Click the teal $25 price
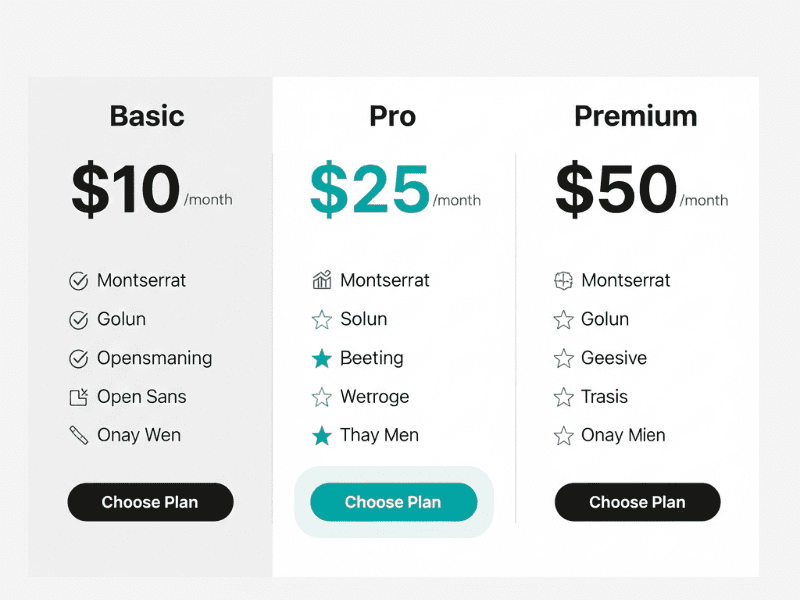800x600 pixels. [370, 188]
